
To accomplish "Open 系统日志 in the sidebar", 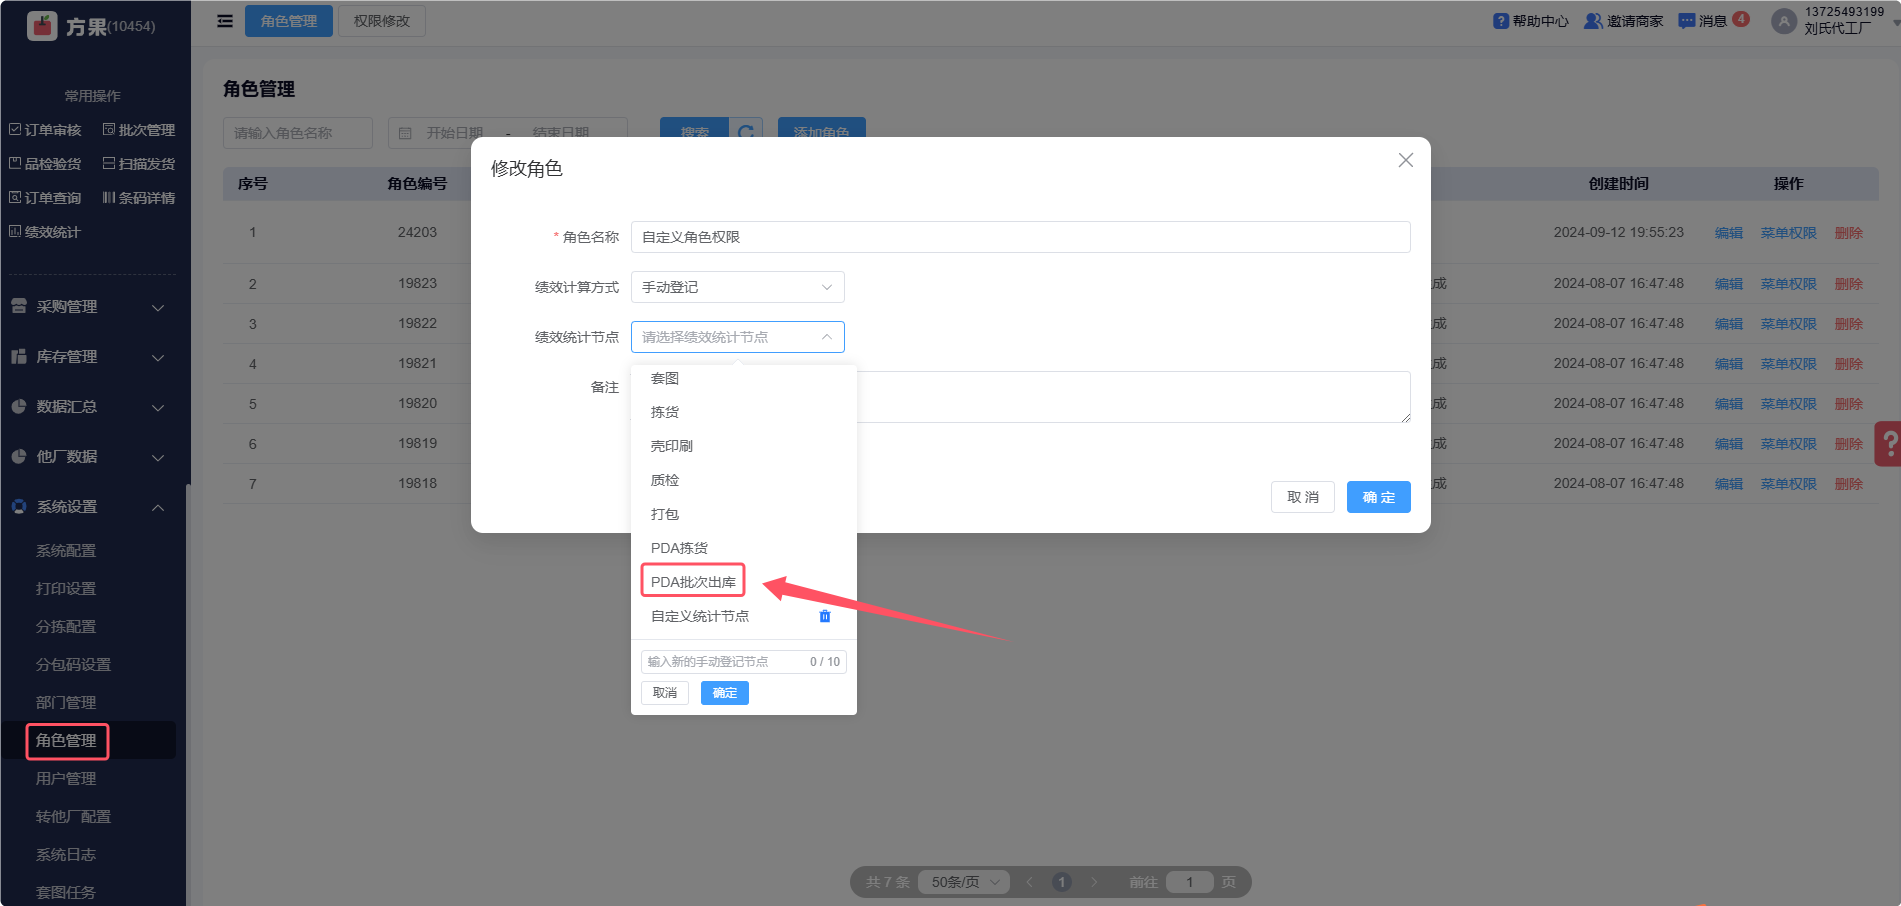I will click(x=66, y=855).
